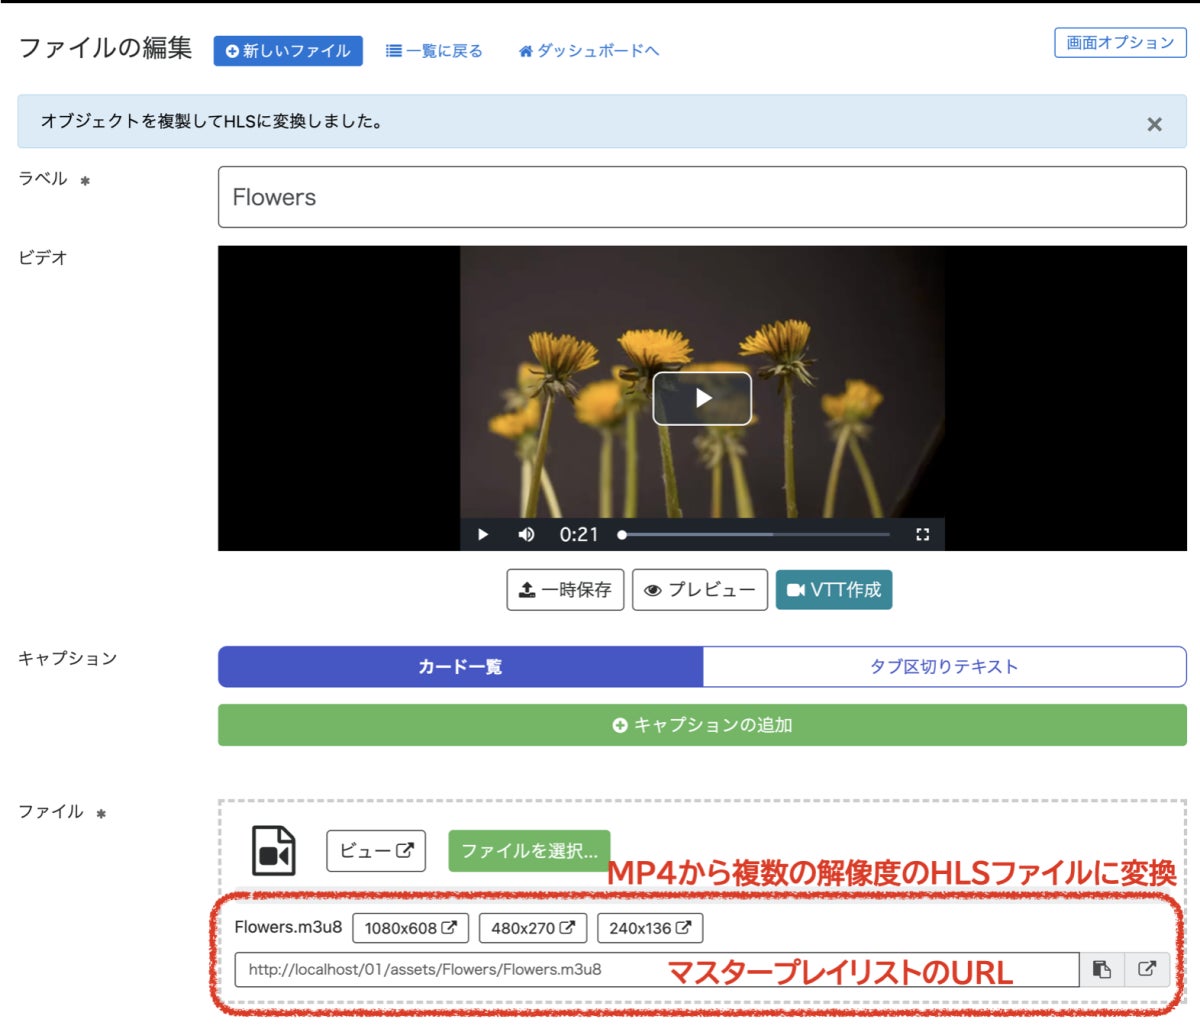
Task: Click the small play icon in control bar
Action: pos(483,534)
